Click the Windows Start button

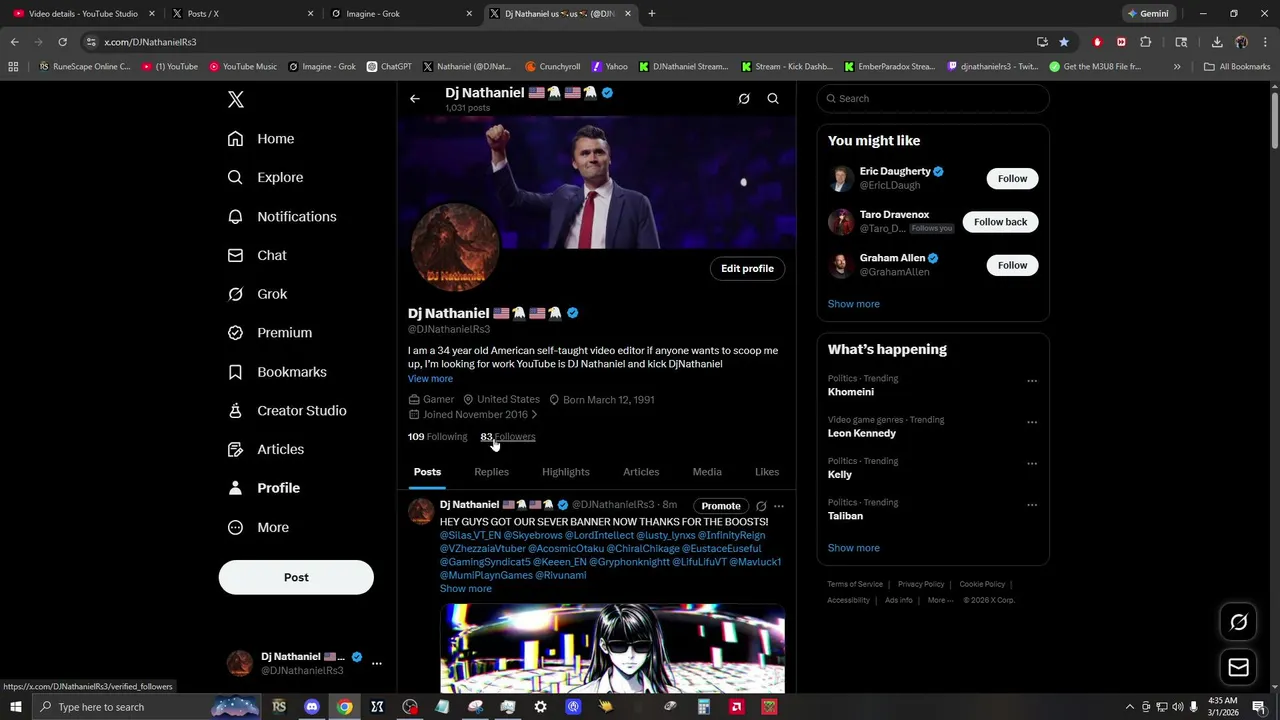click(15, 707)
